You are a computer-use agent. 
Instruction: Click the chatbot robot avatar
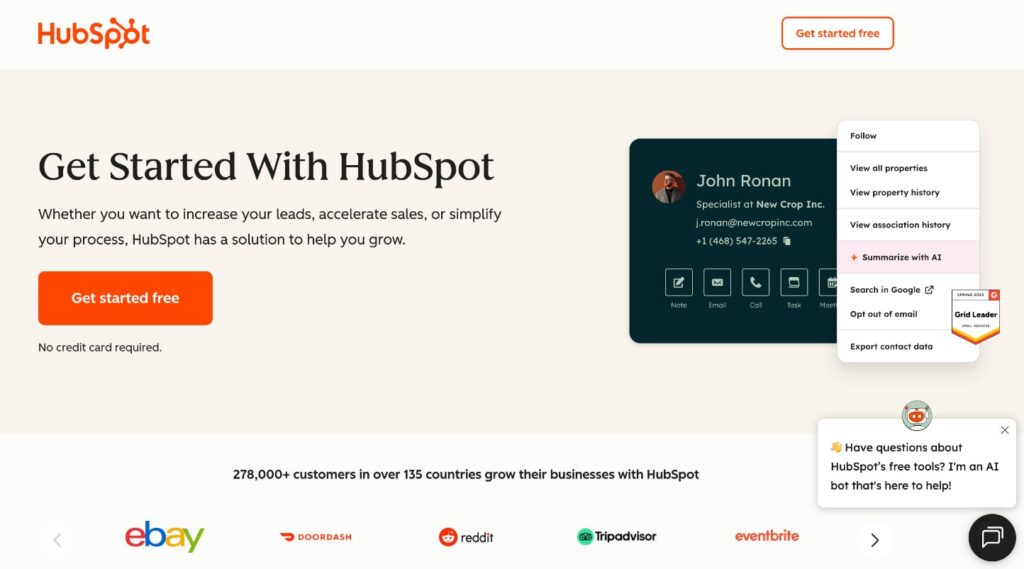click(x=917, y=415)
